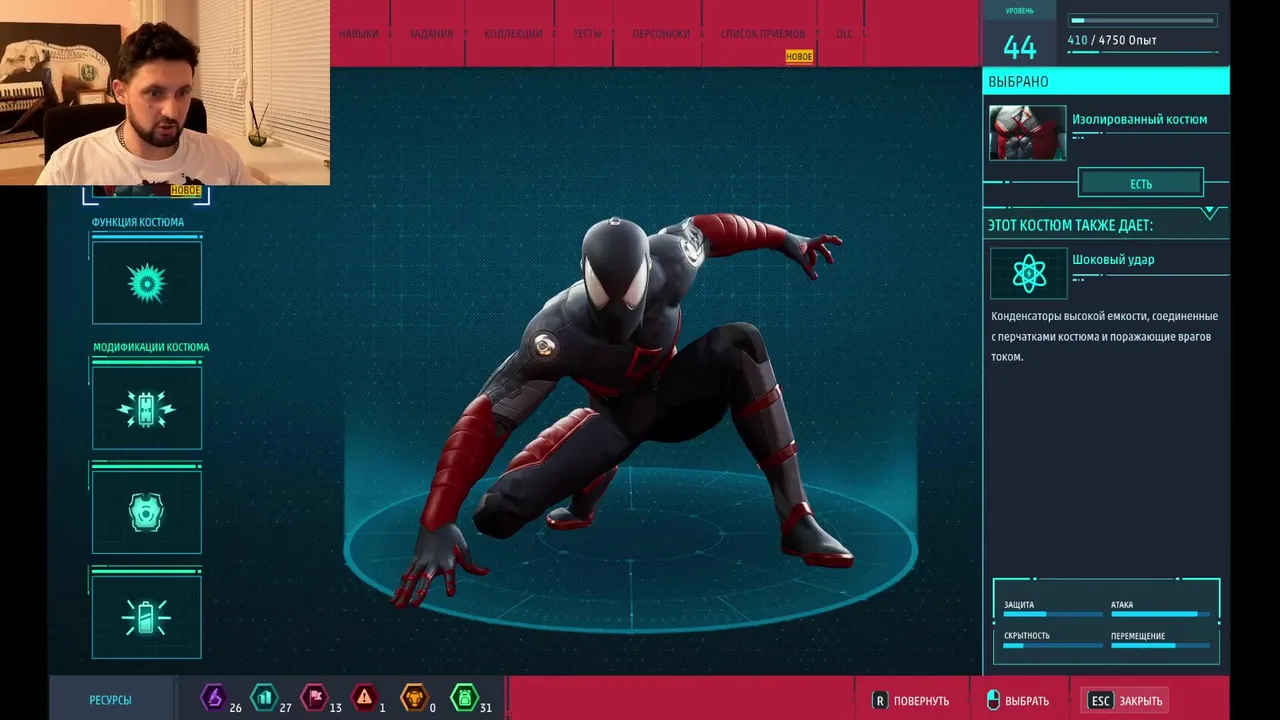Click the Изолированный костюм title text
Image resolution: width=1280 pixels, height=720 pixels.
coord(1139,119)
